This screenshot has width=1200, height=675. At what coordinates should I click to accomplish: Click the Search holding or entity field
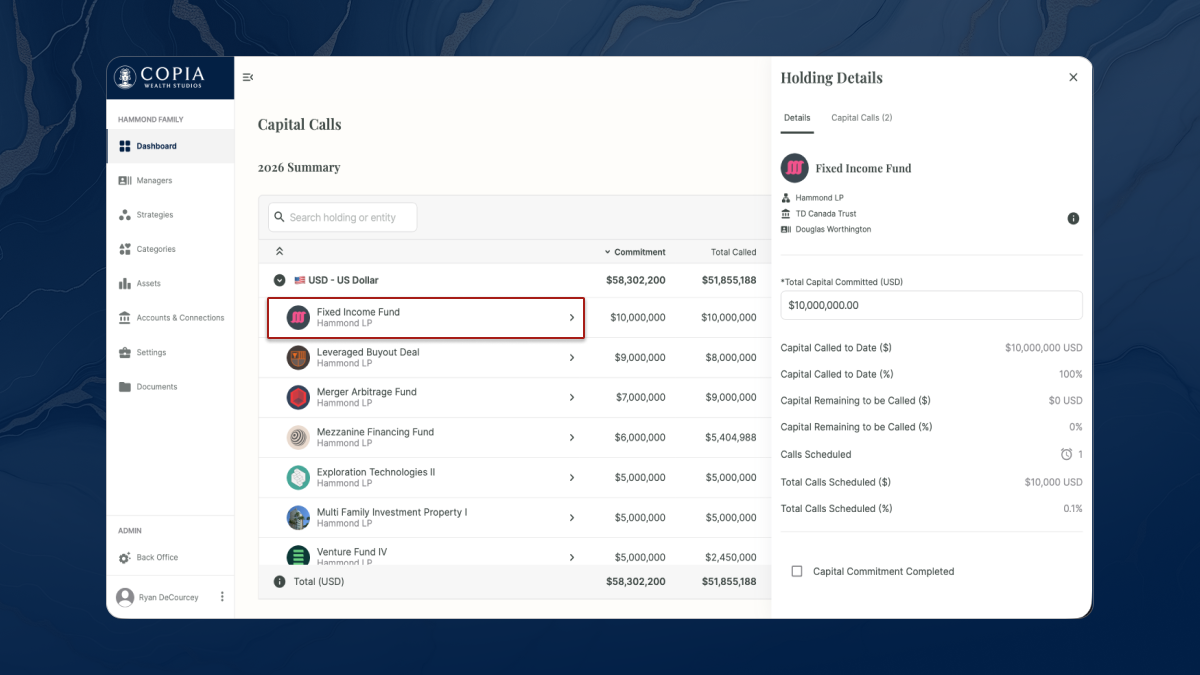coord(343,217)
